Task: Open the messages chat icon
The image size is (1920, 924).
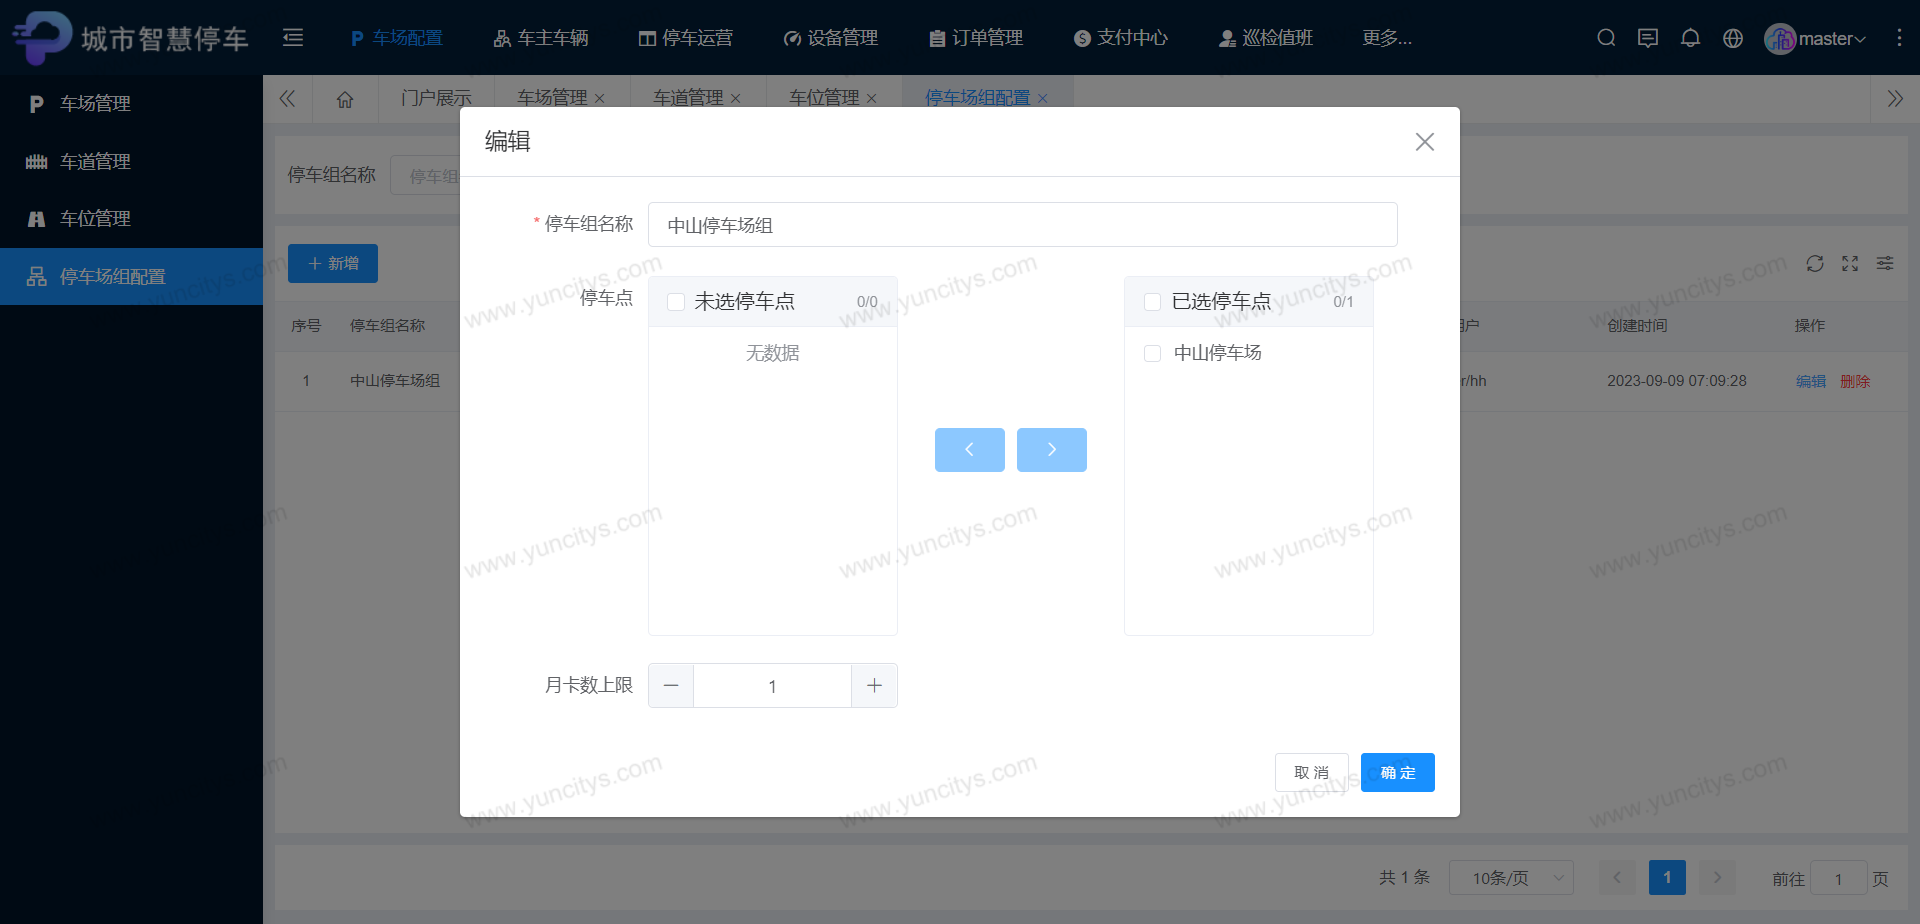Action: (x=1648, y=38)
